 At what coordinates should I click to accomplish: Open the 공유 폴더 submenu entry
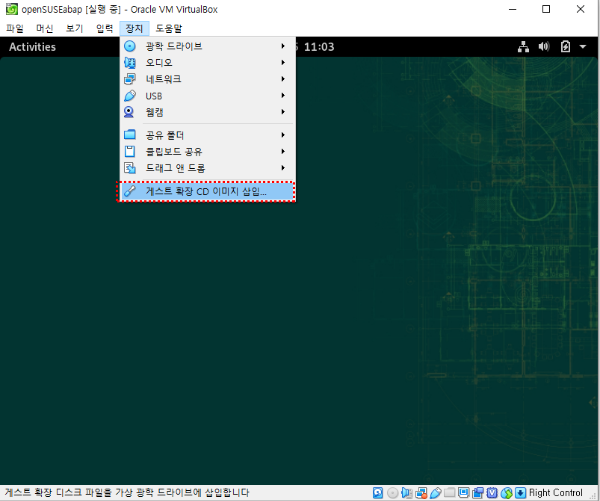pyautogui.click(x=207, y=135)
